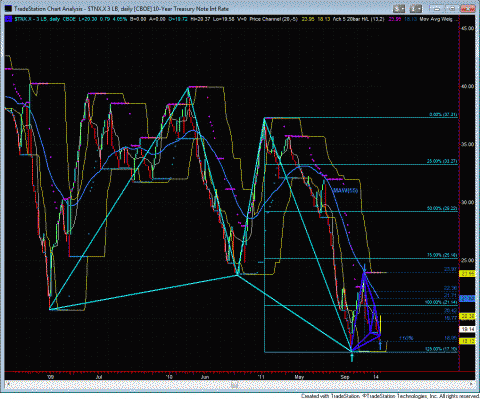Viewport: 480px width, 399px height.
Task: Select the Price Channel (20,-5) indicator label
Action: [x=274, y=19]
